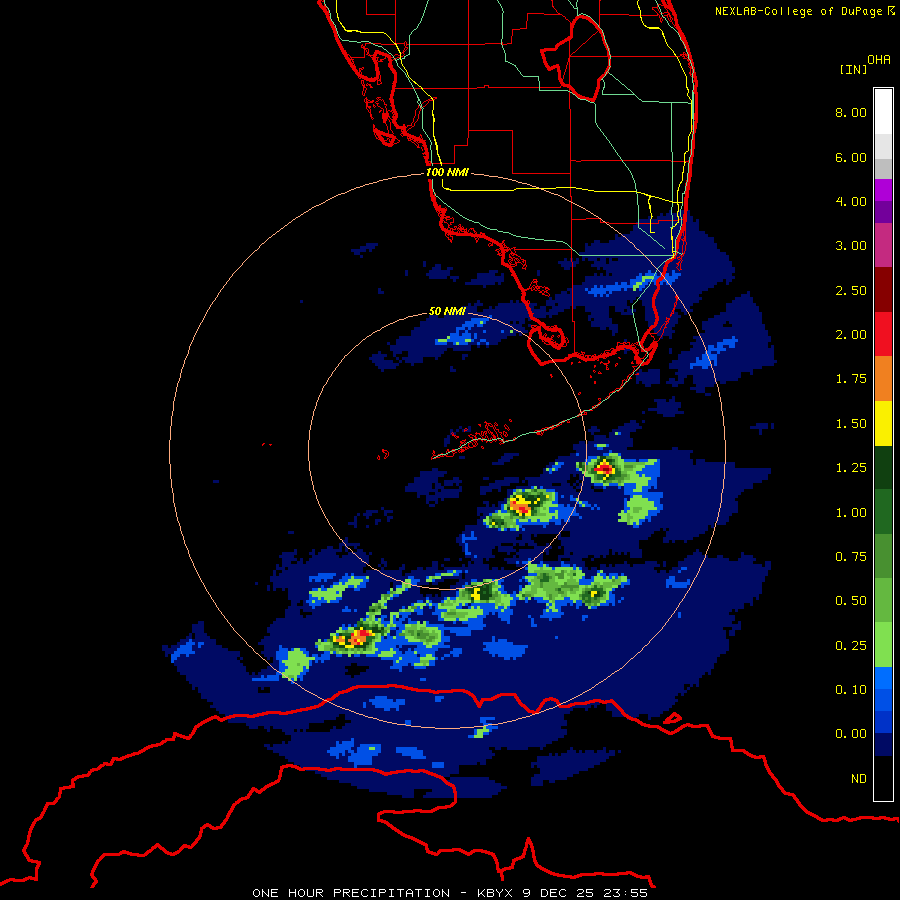The height and width of the screenshot is (900, 900).
Task: Select the 0.10 legend value
Action: [x=851, y=690]
